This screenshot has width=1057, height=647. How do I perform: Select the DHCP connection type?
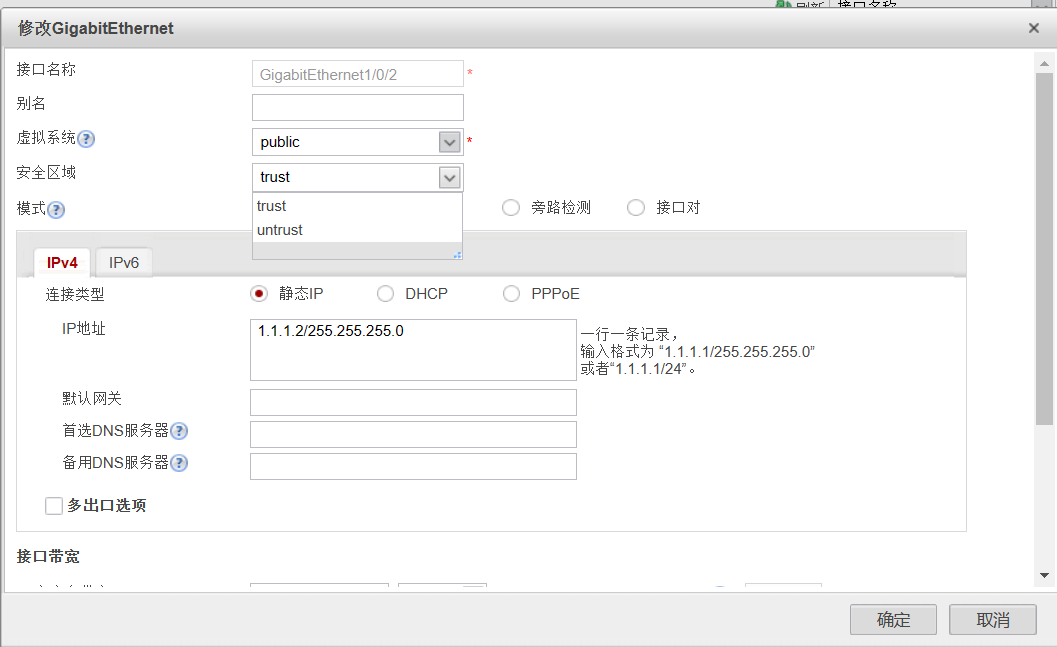click(x=386, y=294)
